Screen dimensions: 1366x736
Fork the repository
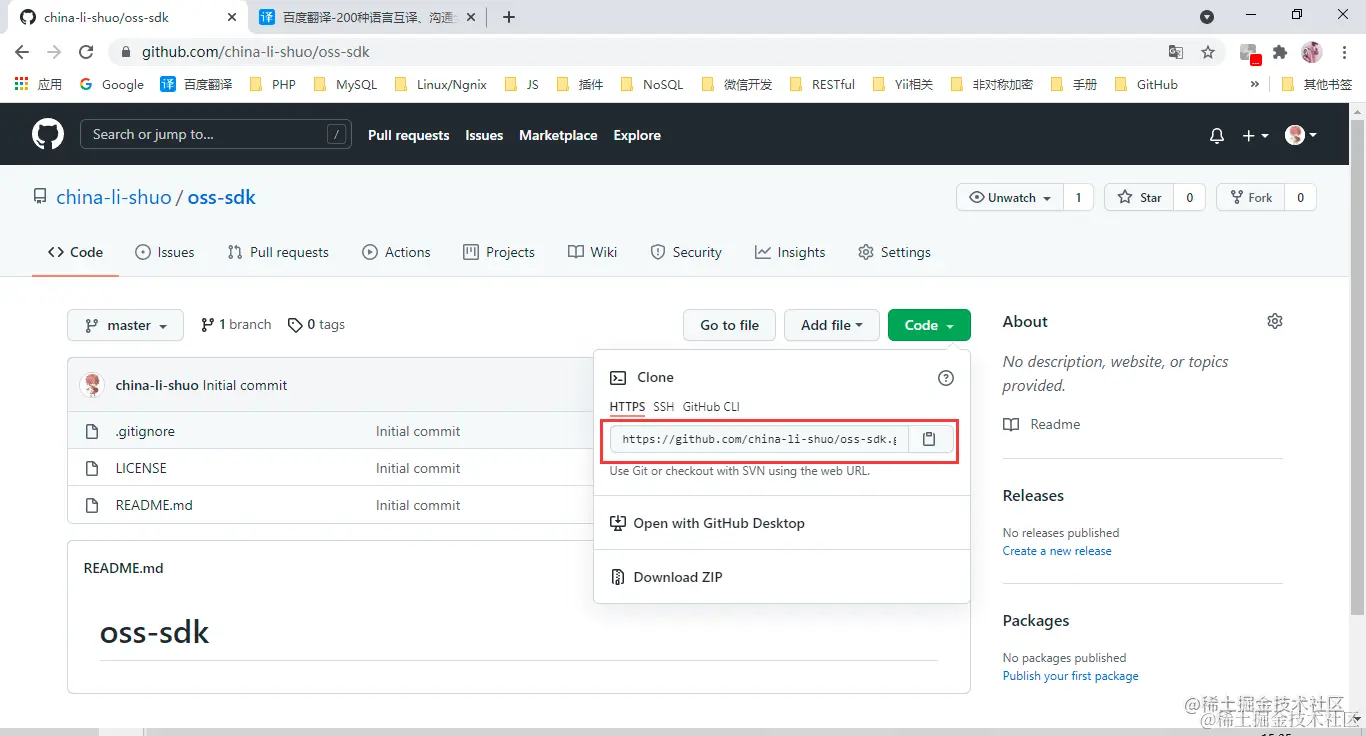(x=1250, y=198)
